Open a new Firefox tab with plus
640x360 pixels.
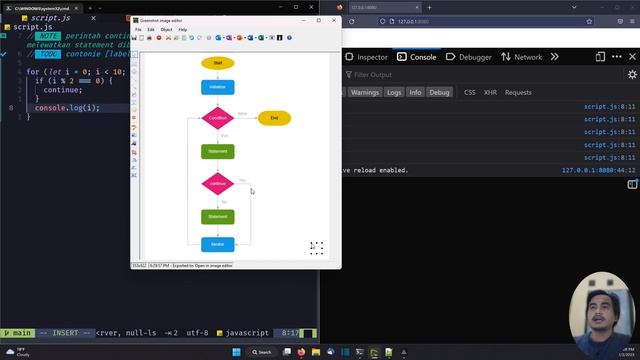429,7
